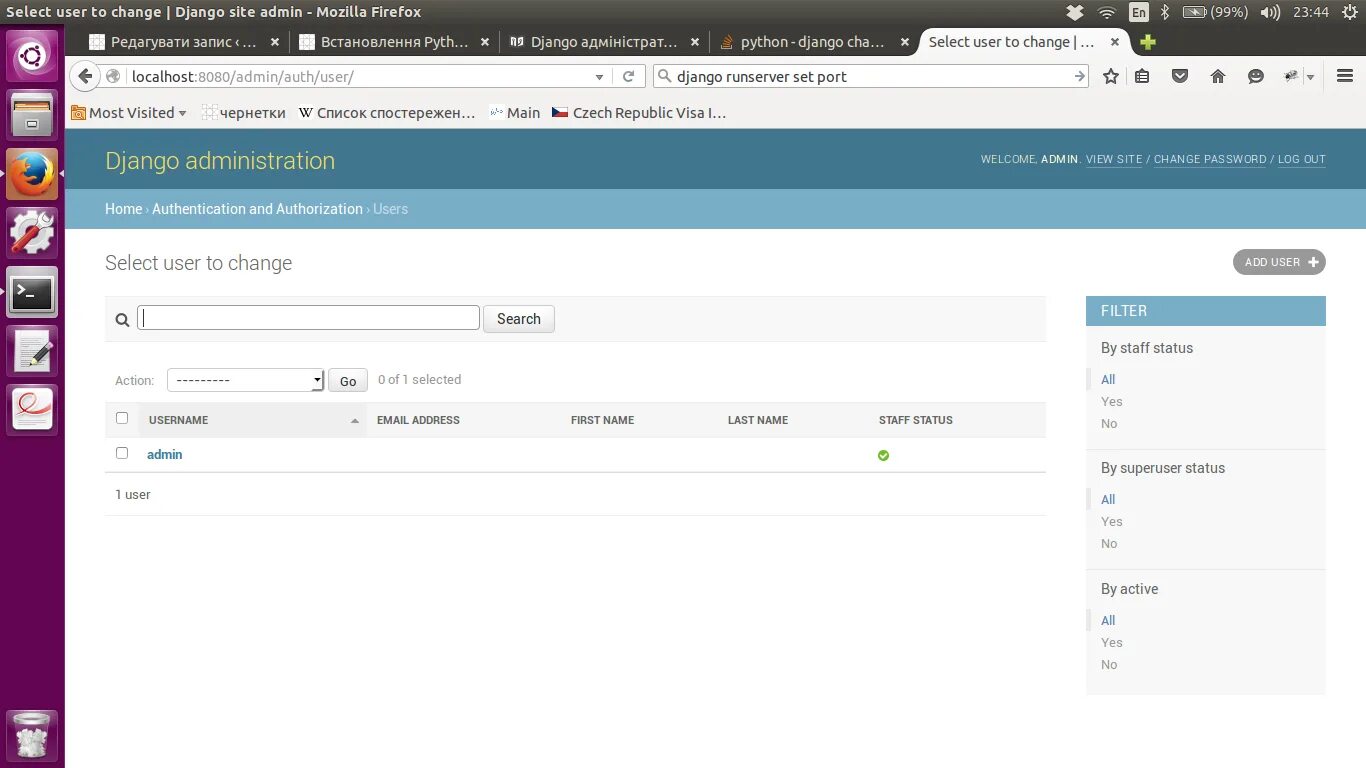This screenshot has height=768, width=1366.
Task: Open System Settings from the dock
Action: 33,233
